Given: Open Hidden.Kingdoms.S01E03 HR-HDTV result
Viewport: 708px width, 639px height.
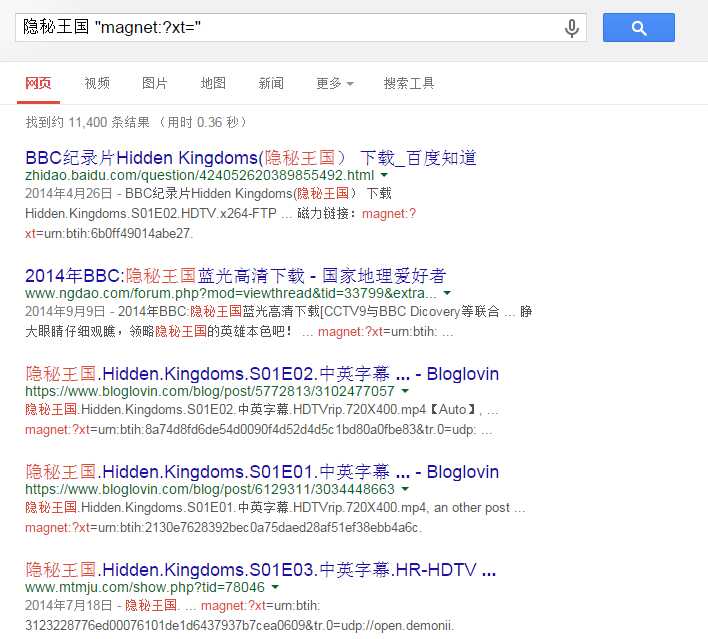Looking at the screenshot, I should click(x=261, y=569).
